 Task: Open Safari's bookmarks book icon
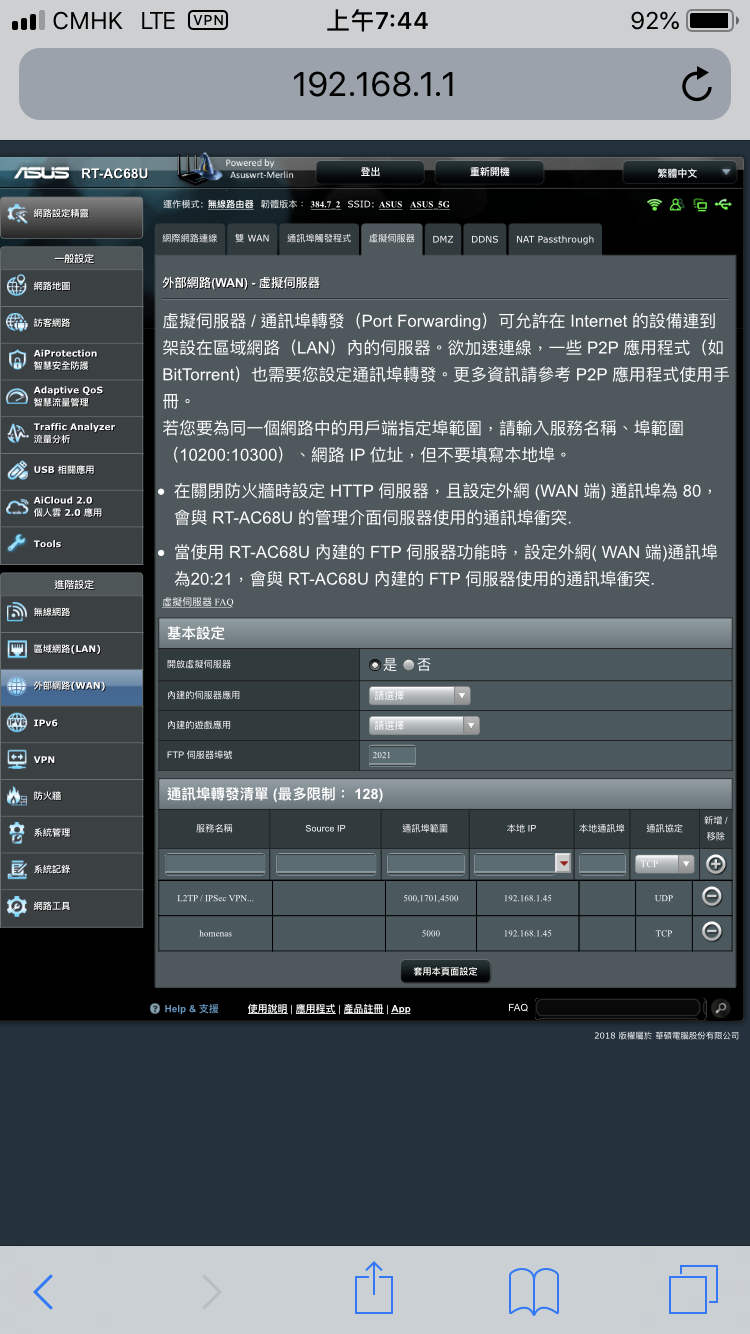point(534,1292)
